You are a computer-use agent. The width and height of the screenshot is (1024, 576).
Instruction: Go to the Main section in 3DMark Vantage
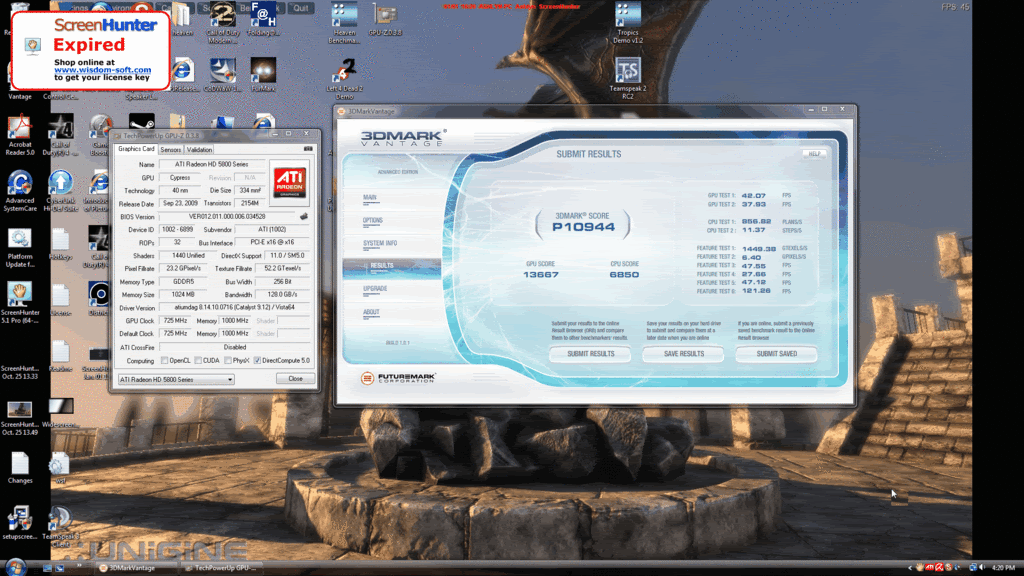pyautogui.click(x=370, y=197)
